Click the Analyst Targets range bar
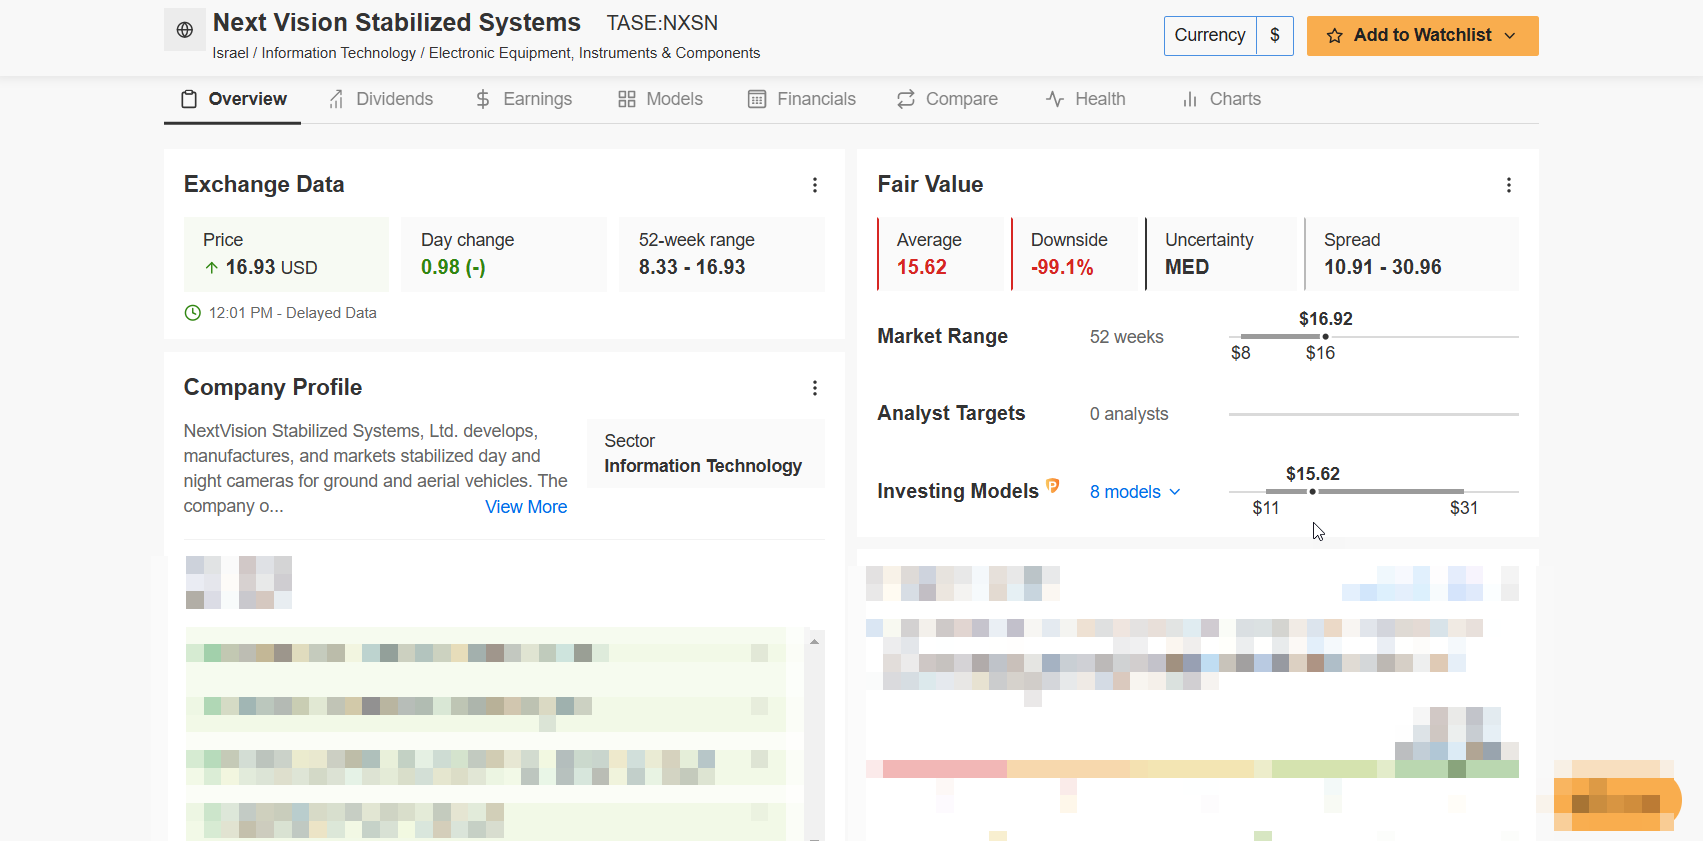This screenshot has height=841, width=1703. click(1374, 414)
